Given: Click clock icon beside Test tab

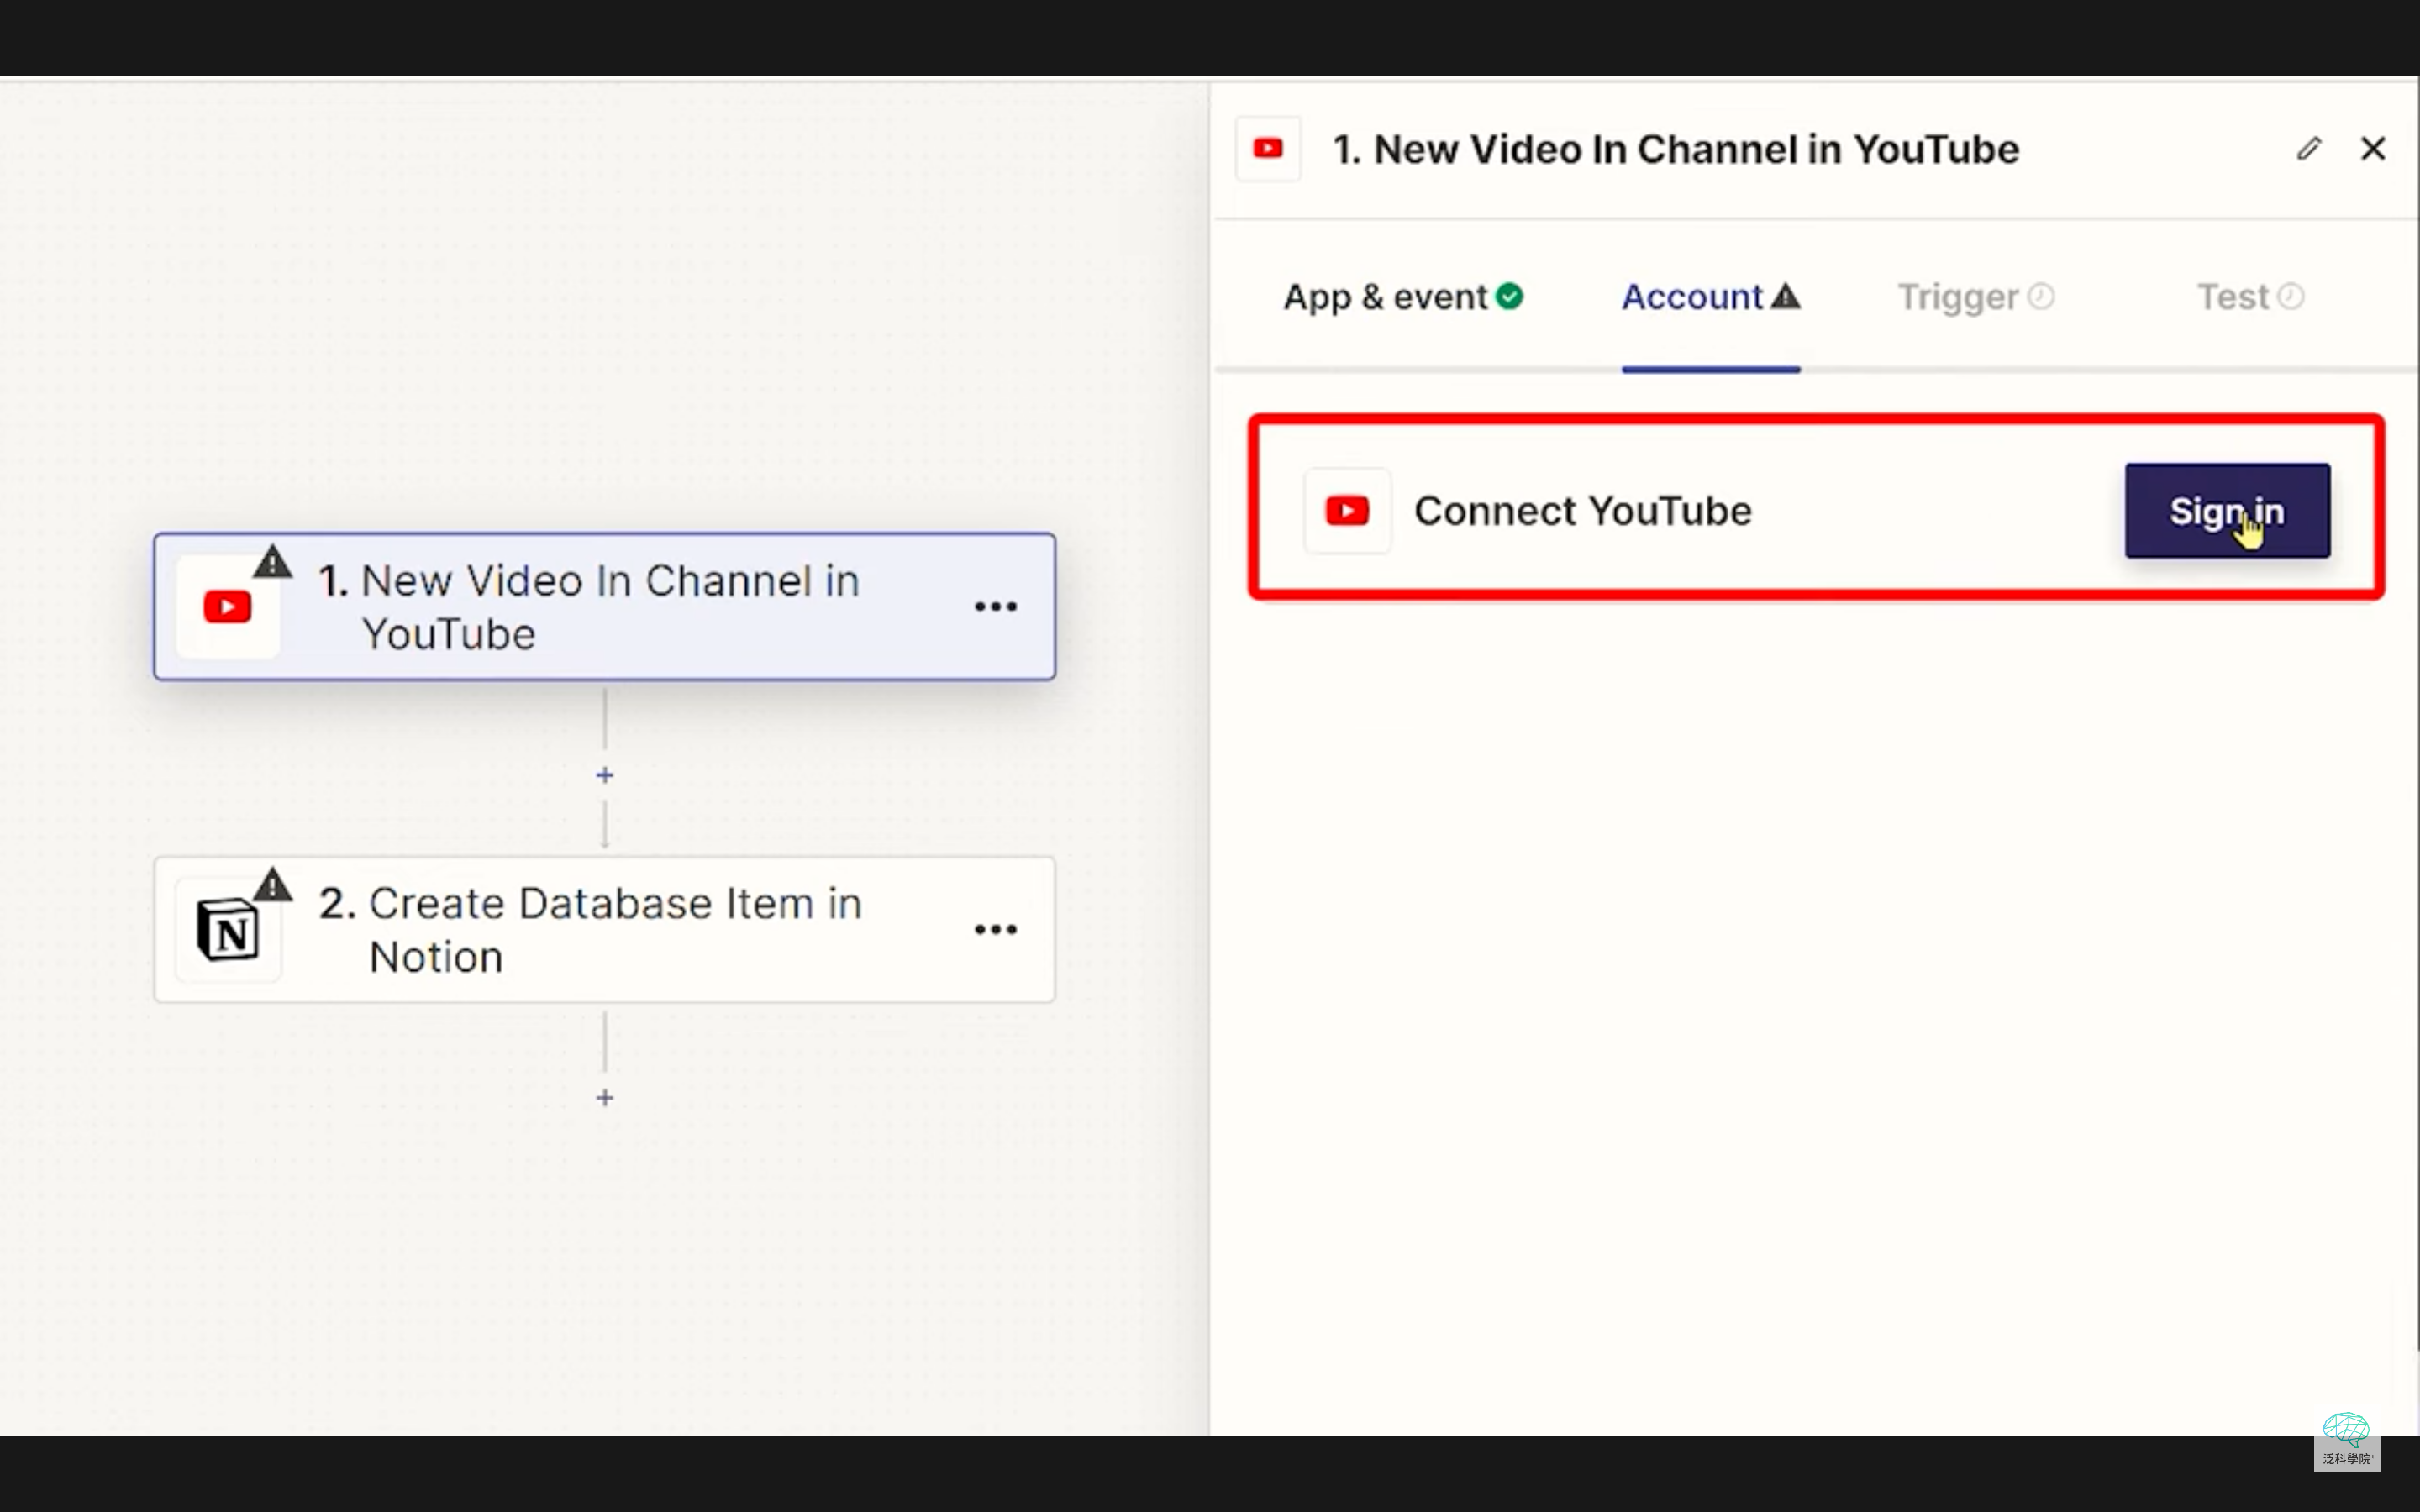Looking at the screenshot, I should [2291, 297].
